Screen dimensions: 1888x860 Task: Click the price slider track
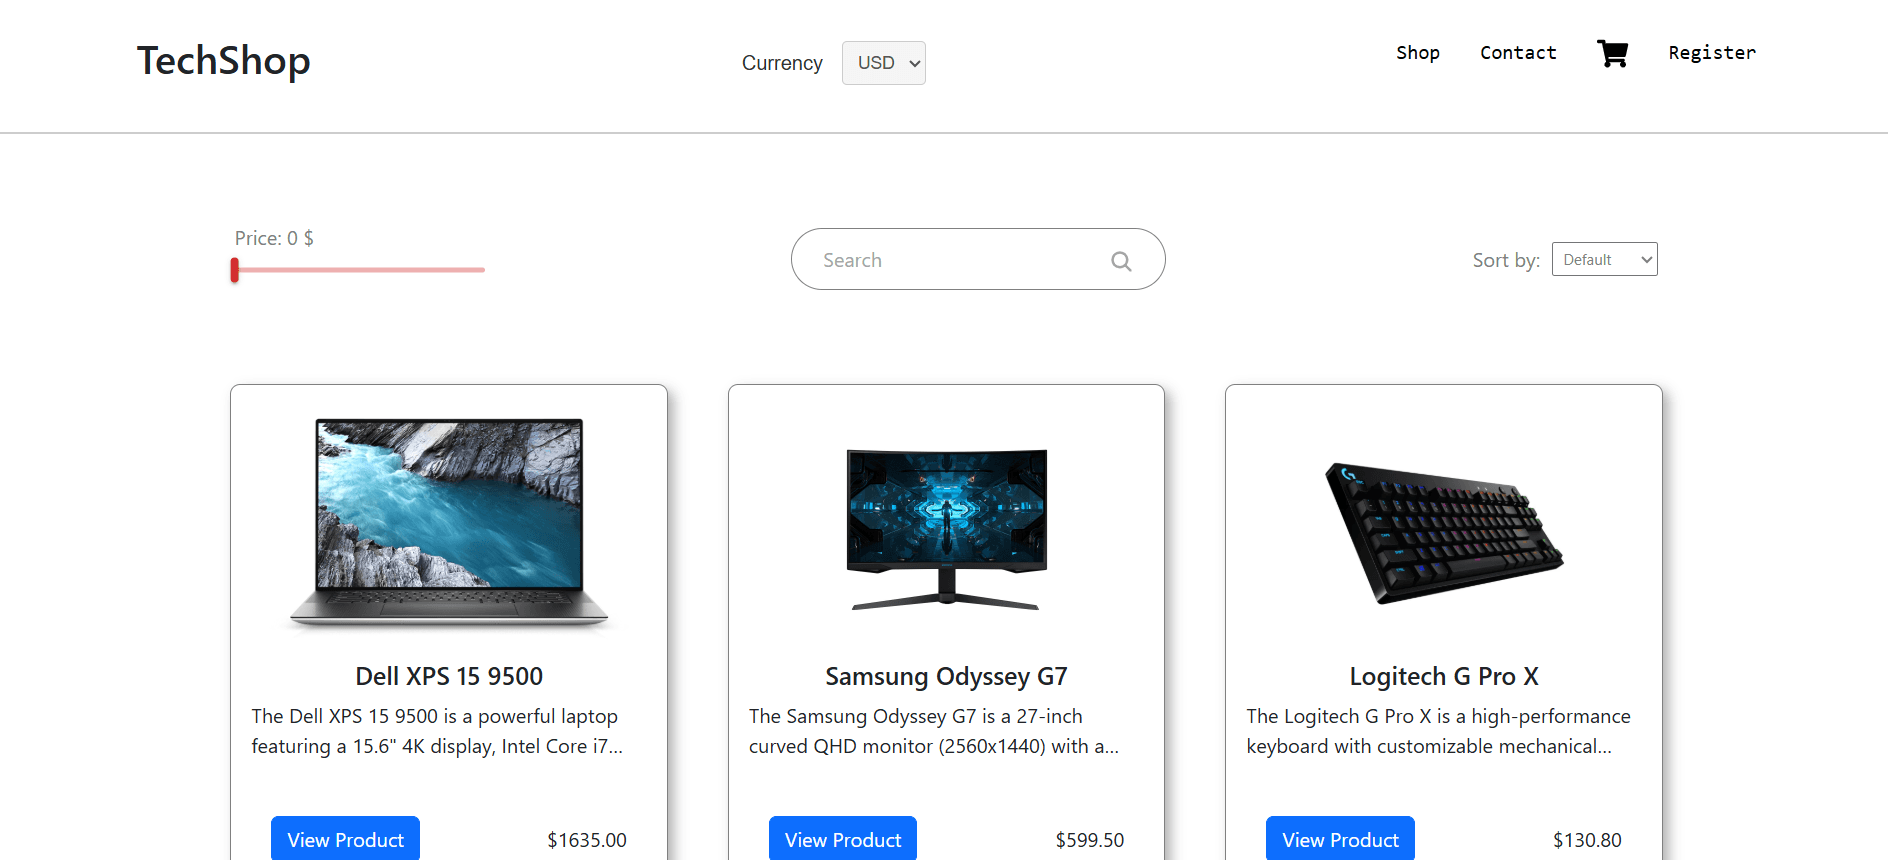380,270
